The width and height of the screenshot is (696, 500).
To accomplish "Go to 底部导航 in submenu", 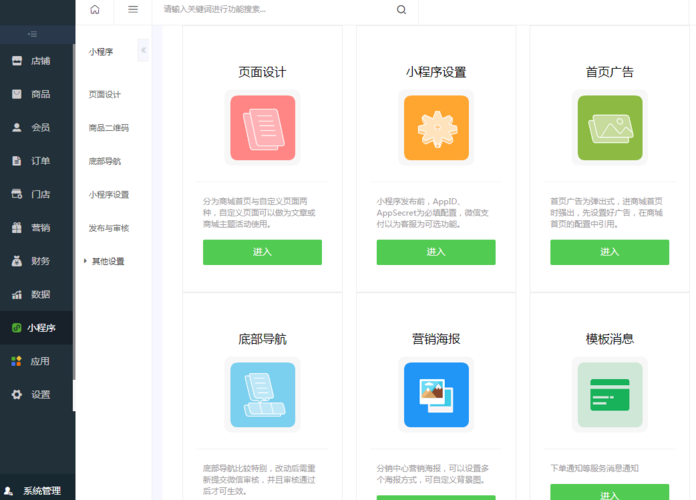I will 104,161.
